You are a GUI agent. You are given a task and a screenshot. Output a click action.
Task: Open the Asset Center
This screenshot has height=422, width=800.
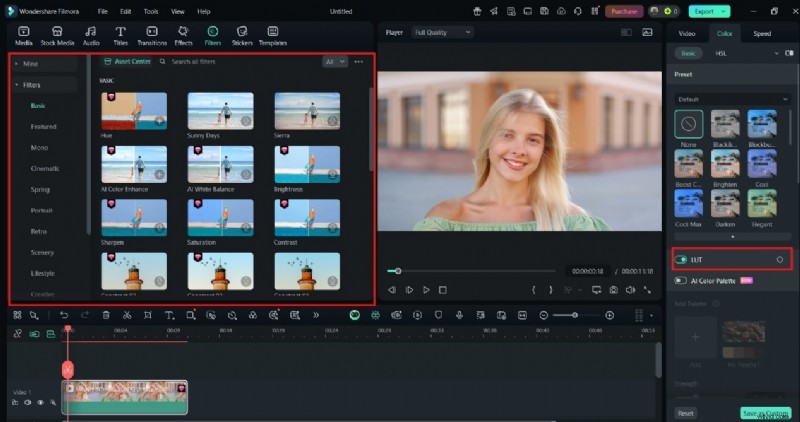click(x=128, y=62)
